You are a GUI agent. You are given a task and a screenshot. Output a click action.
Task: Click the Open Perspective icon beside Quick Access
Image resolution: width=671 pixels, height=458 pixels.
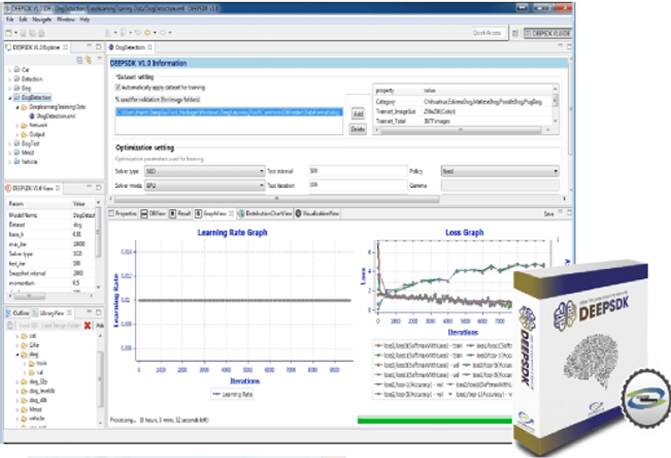tap(515, 33)
